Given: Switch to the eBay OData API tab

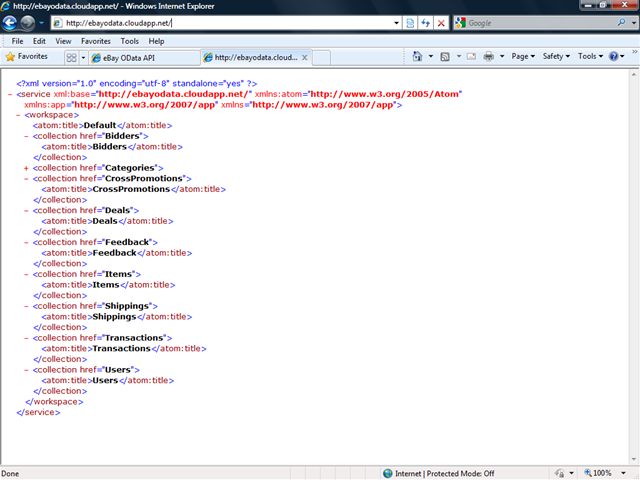Looking at the screenshot, I should (x=144, y=58).
